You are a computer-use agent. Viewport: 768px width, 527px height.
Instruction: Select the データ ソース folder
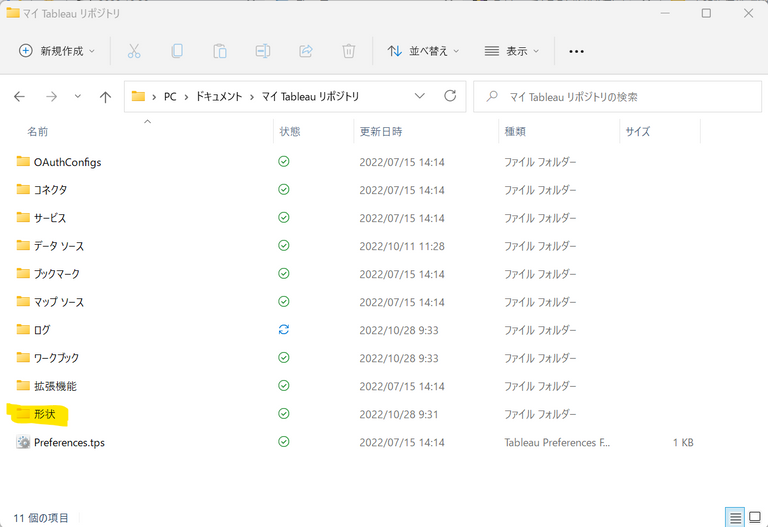tap(58, 246)
